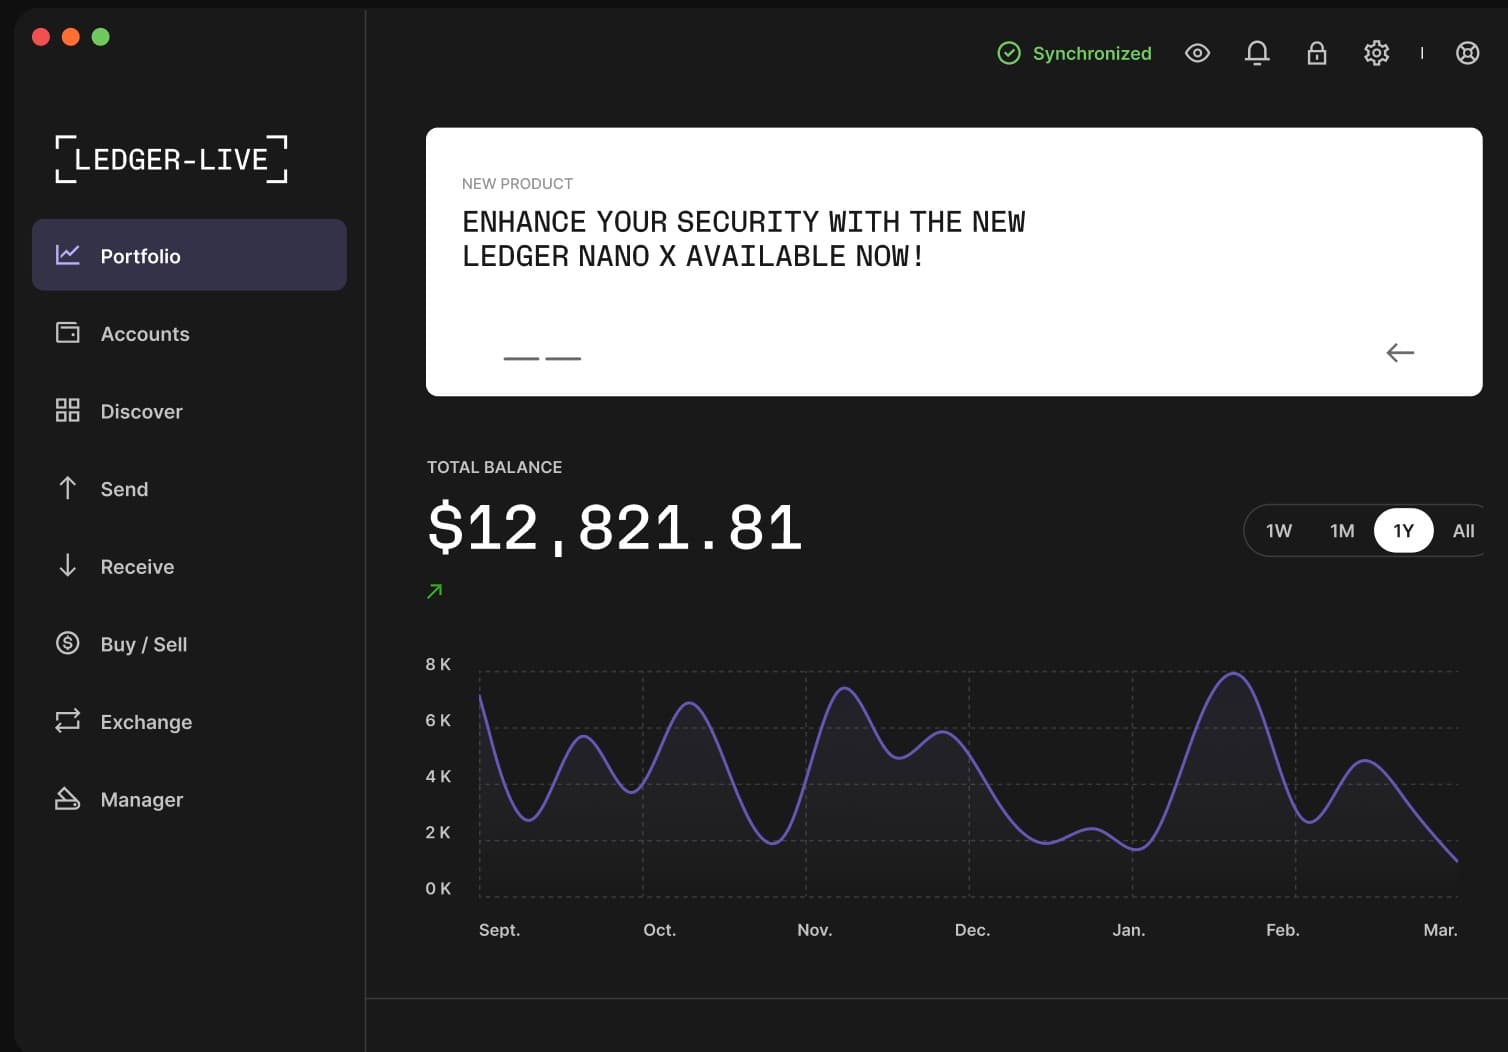Click the Feb. axis label
Viewport: 1508px width, 1052px height.
[x=1282, y=930]
